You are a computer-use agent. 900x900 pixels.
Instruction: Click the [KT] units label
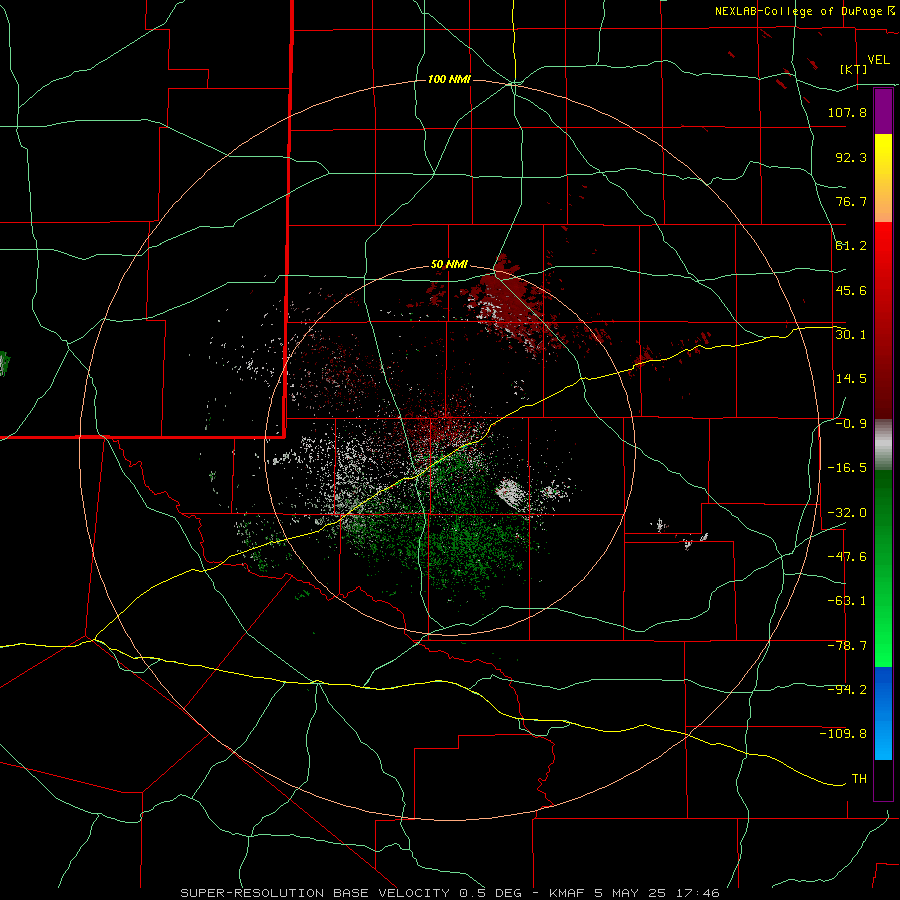[854, 69]
